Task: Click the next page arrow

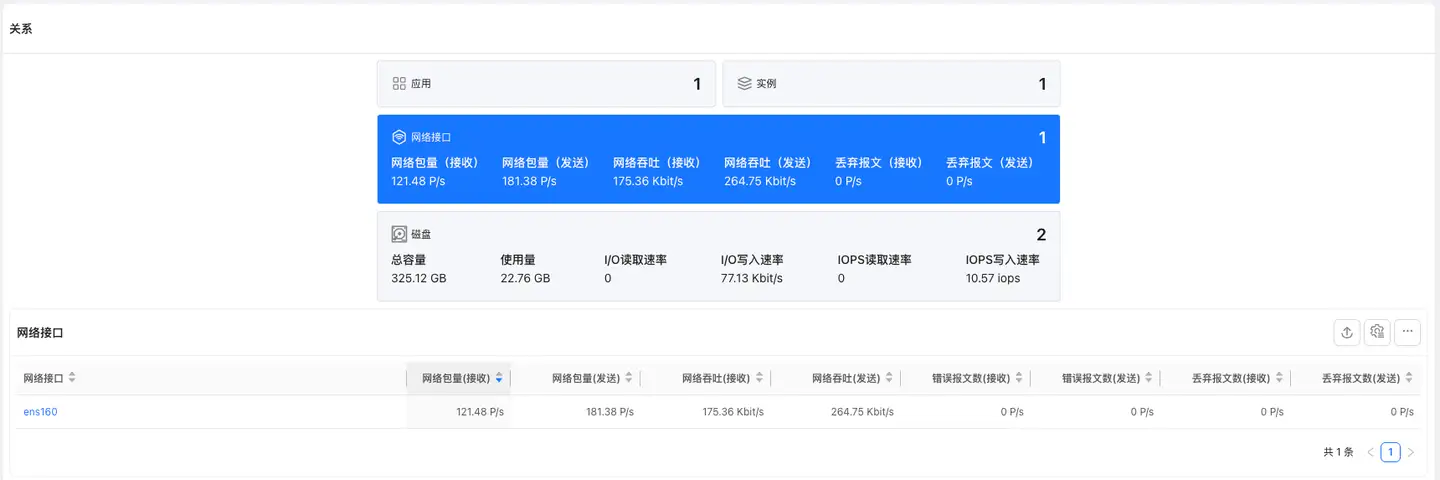Action: [1411, 452]
